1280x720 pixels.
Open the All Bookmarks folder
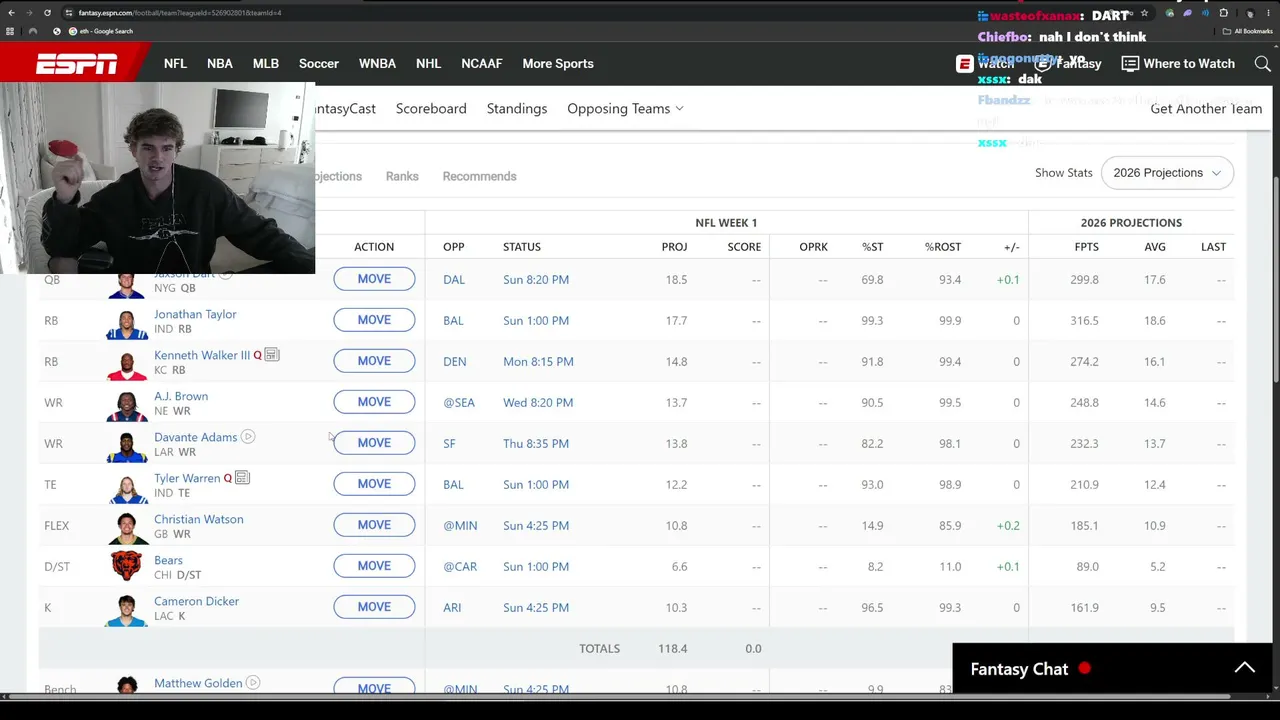[x=1248, y=31]
